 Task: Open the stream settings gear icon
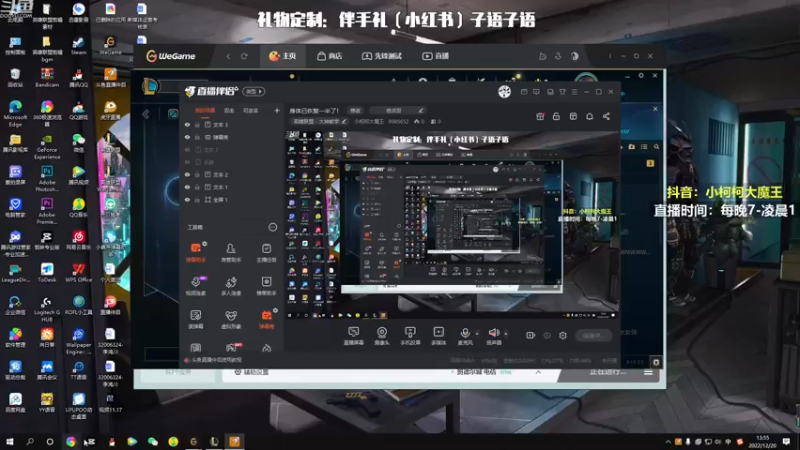tap(563, 335)
